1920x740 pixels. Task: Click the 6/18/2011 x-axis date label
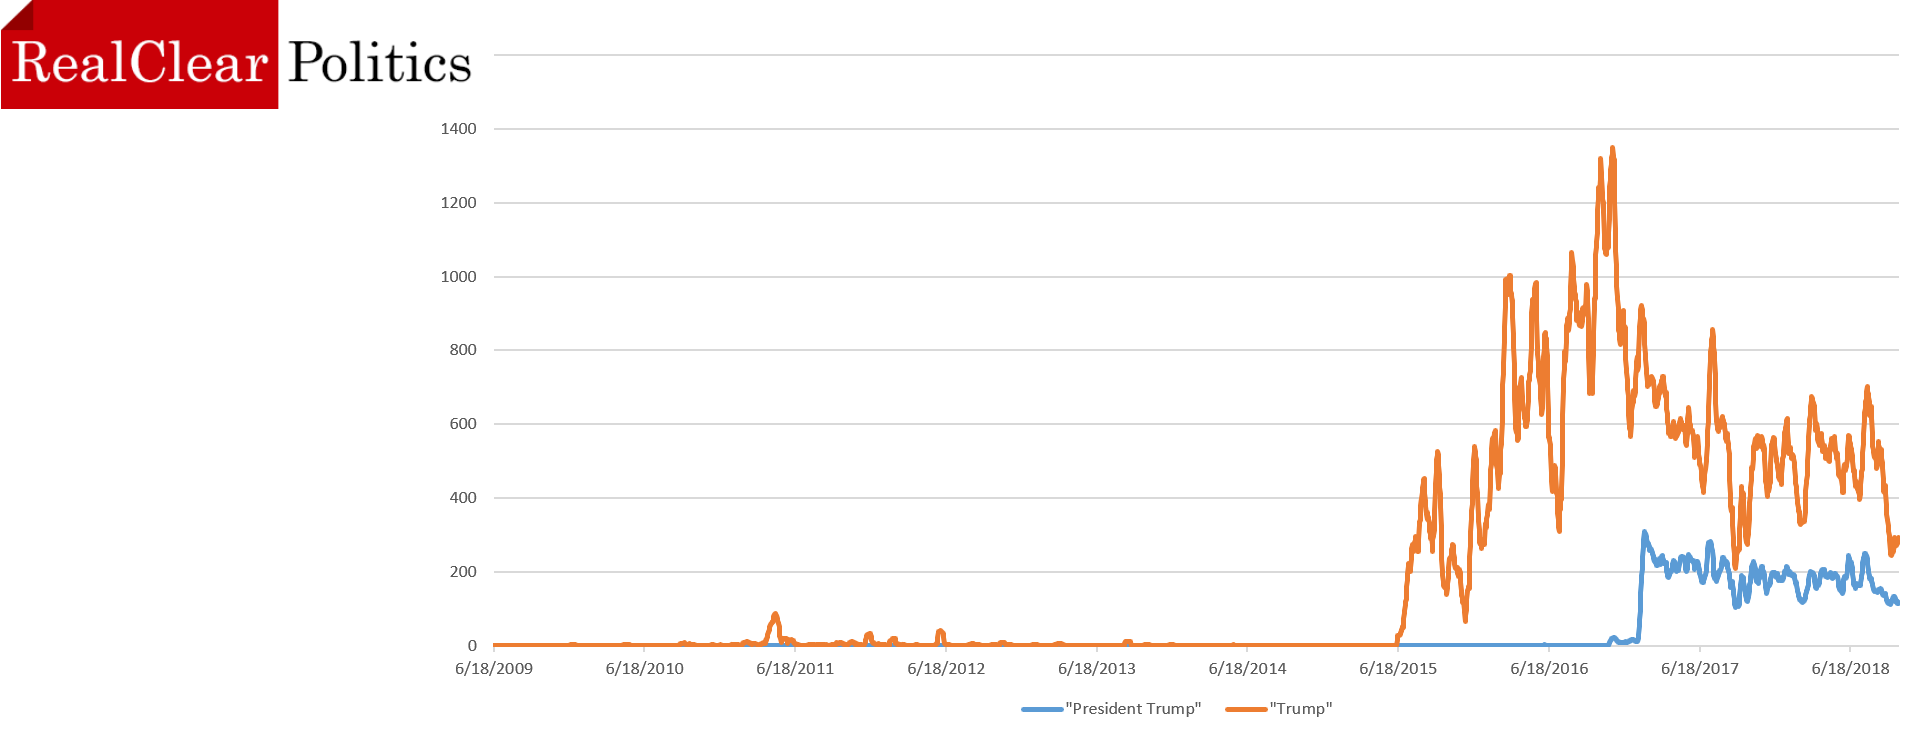[795, 668]
